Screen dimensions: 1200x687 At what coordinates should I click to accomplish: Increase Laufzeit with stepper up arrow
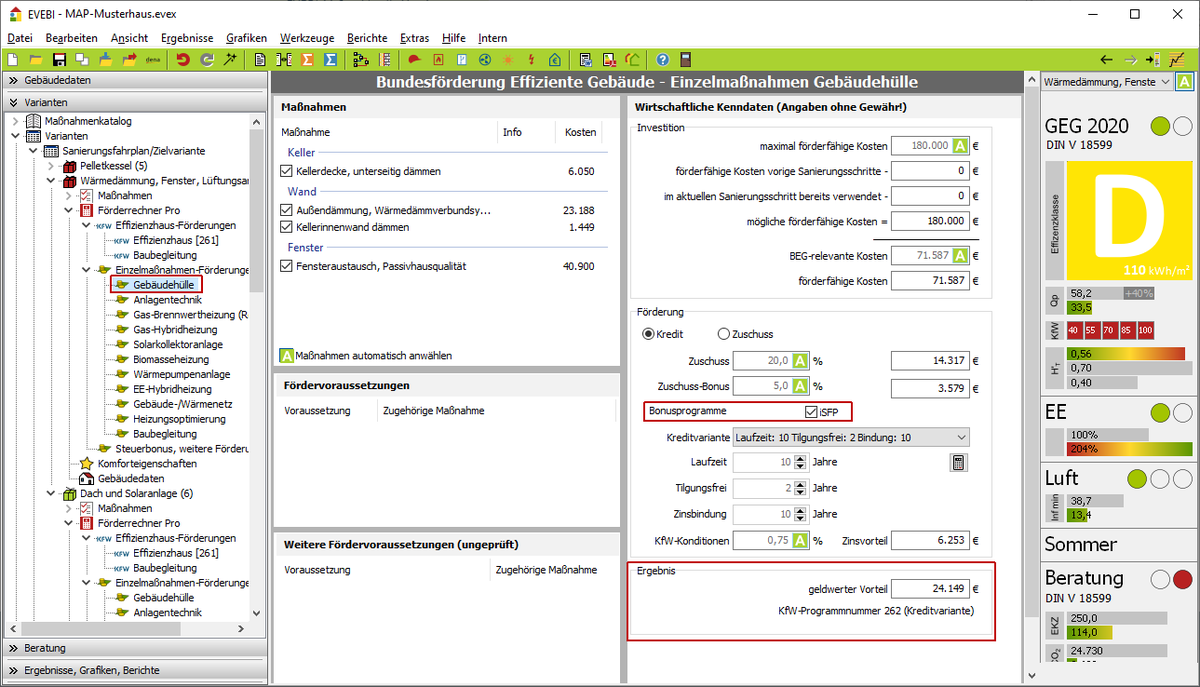(799, 458)
